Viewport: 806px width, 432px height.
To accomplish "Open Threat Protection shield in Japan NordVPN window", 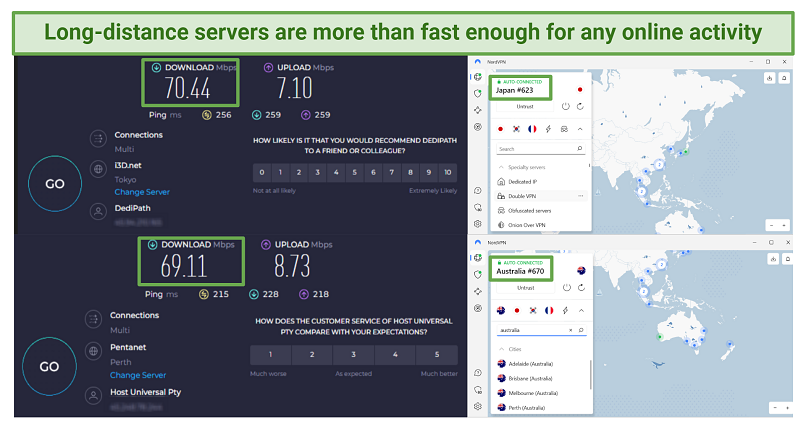I will (478, 94).
